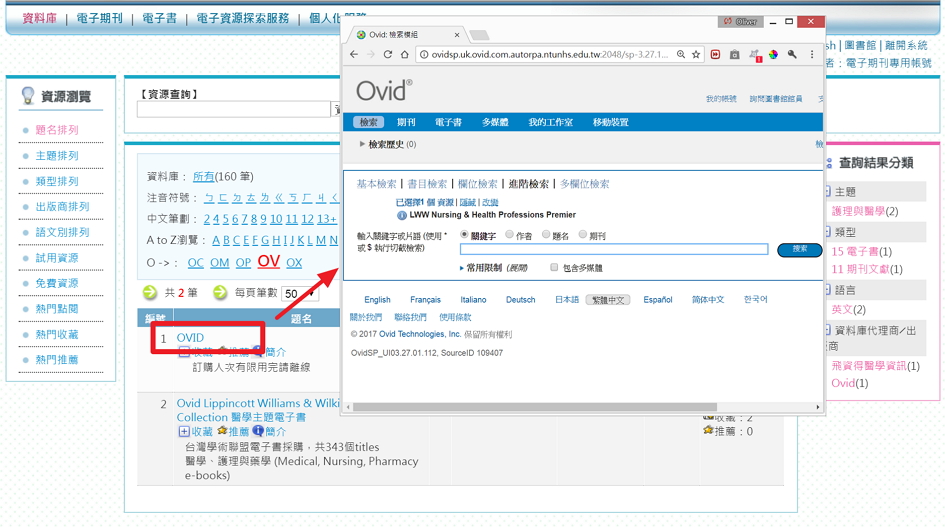Expand the 檢索歷史 section

(x=362, y=144)
